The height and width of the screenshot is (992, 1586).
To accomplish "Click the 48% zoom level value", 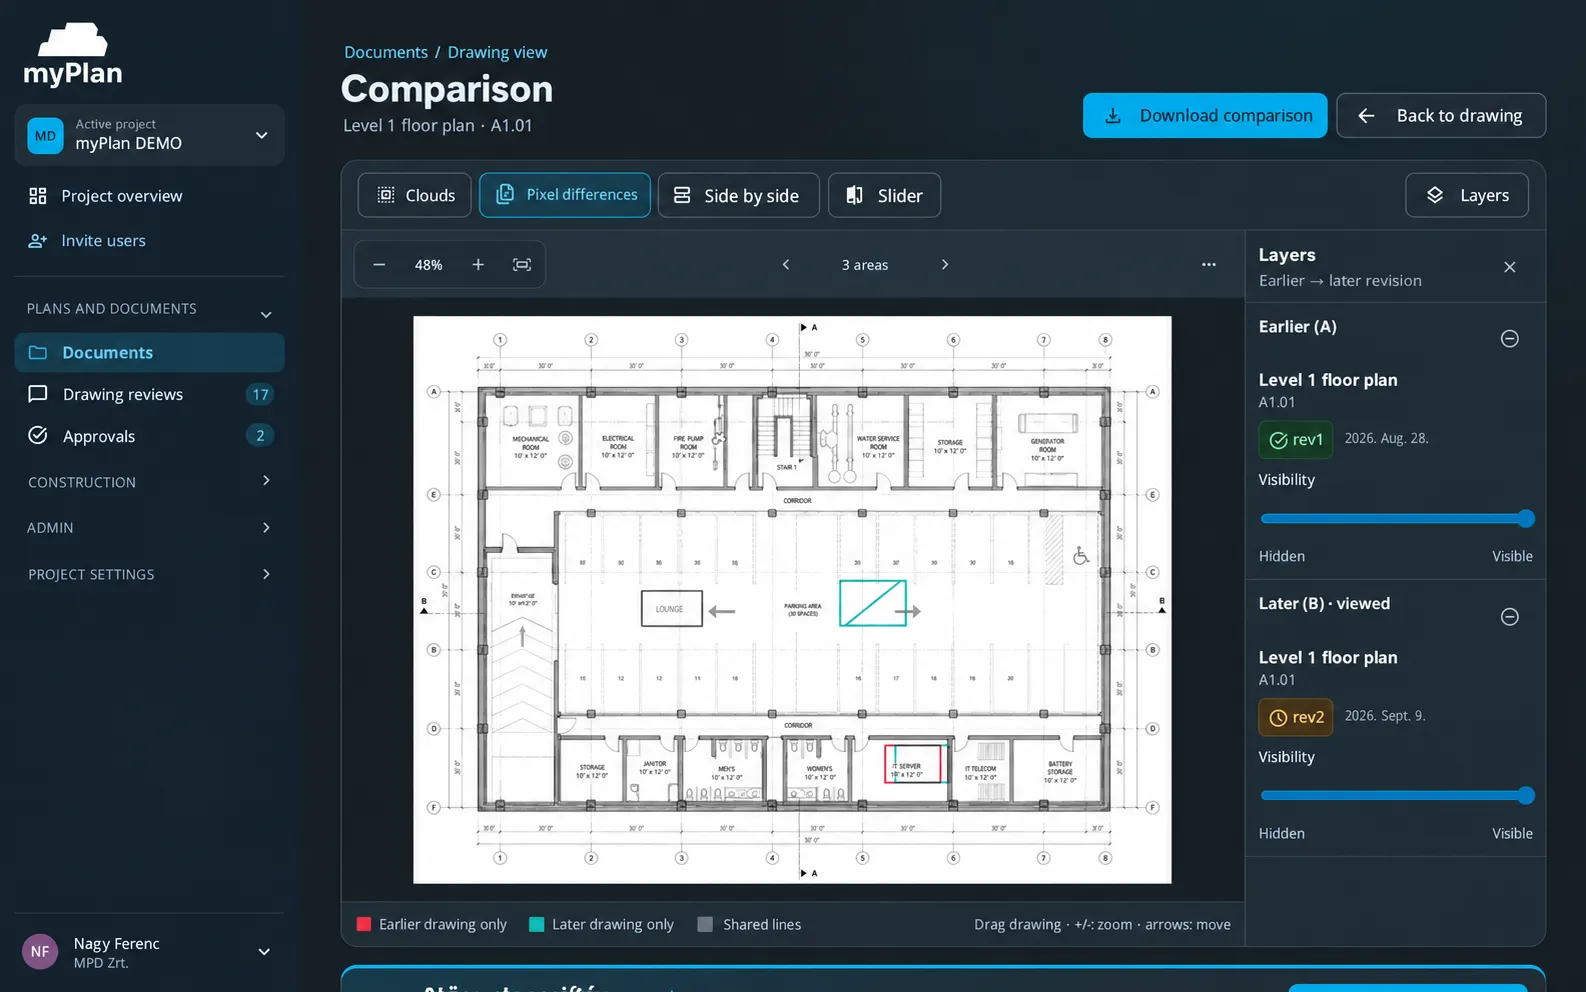I will (x=428, y=265).
